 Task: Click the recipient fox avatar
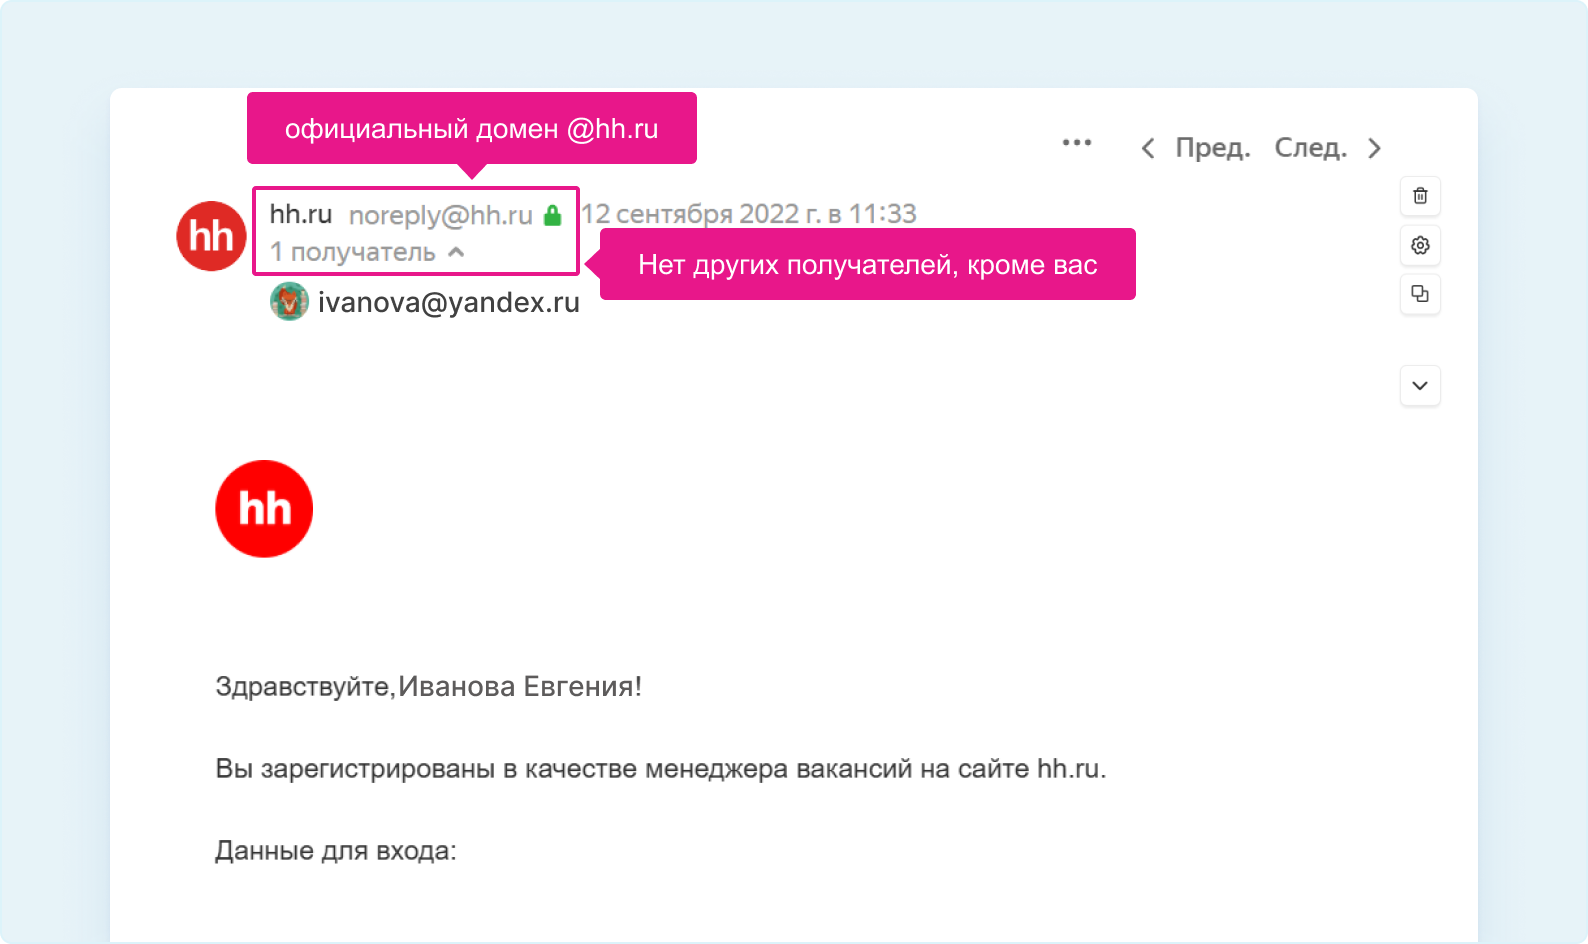(x=289, y=302)
